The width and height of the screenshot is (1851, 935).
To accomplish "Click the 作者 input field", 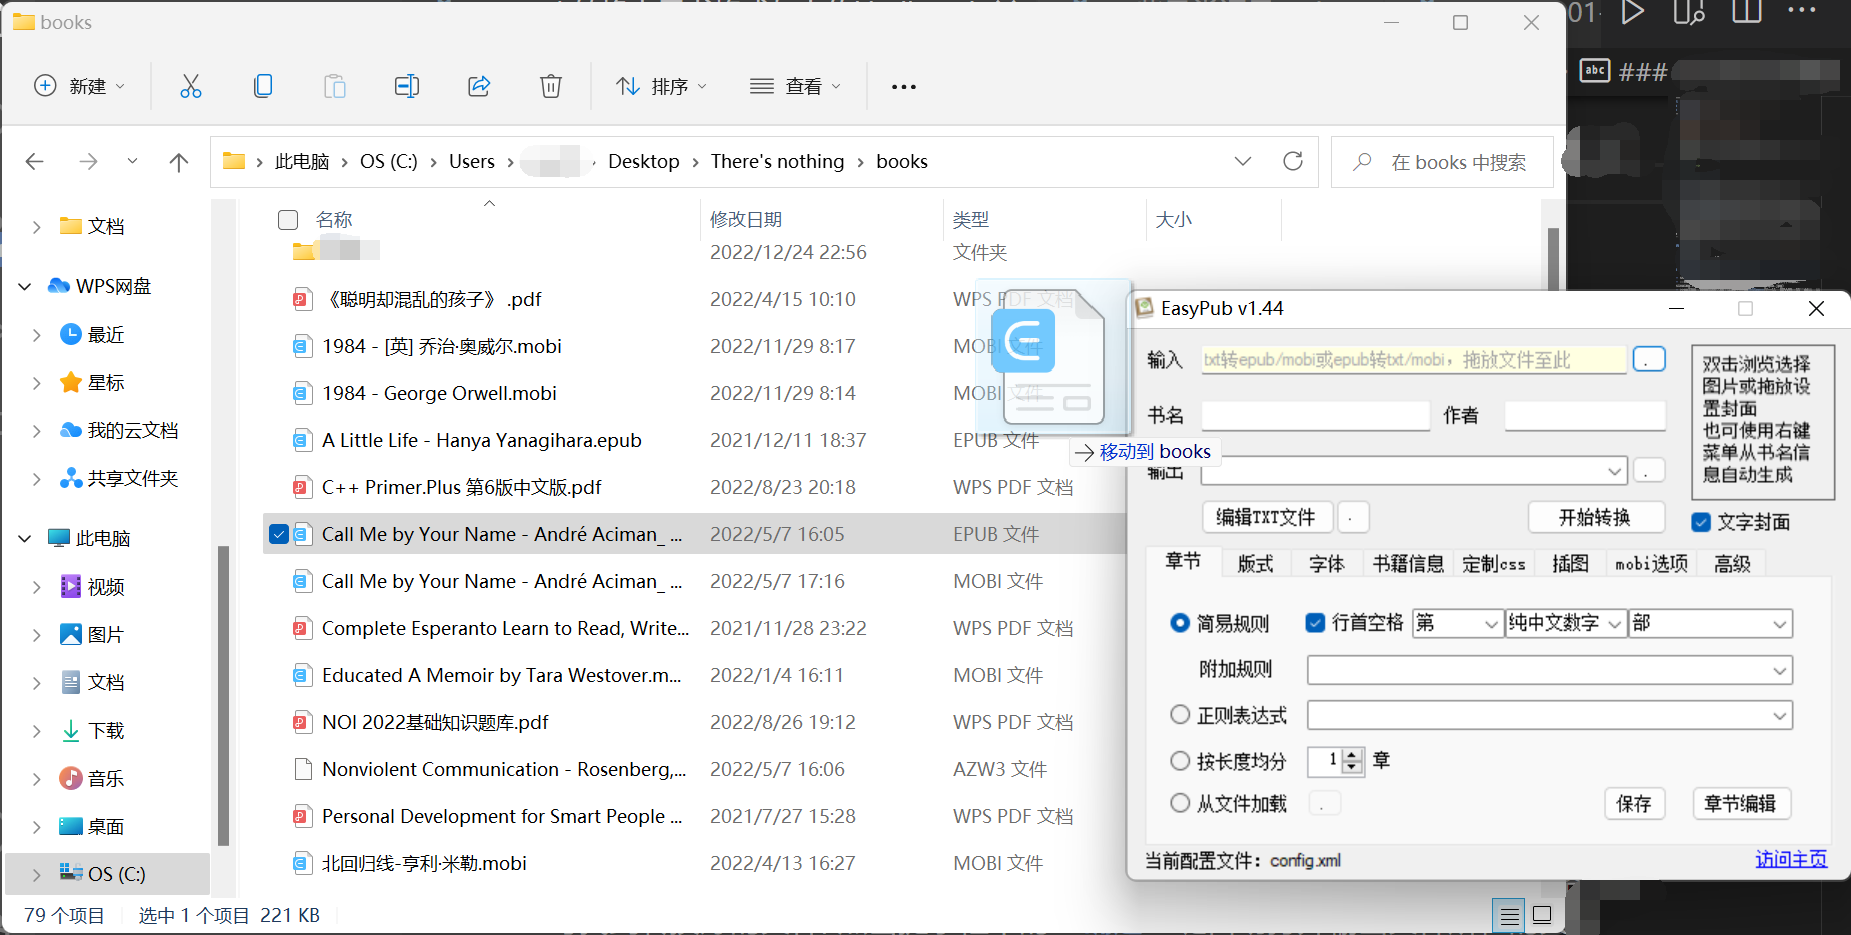I will [x=1585, y=415].
